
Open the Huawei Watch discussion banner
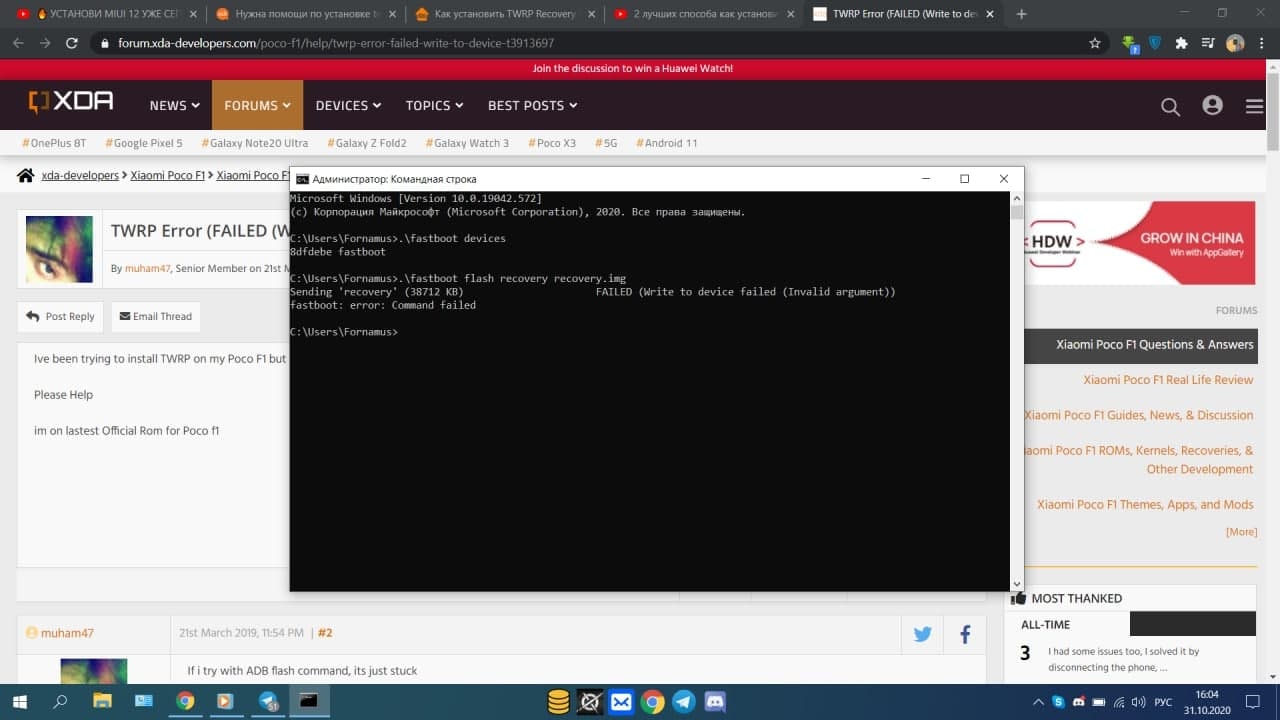pyautogui.click(x=632, y=68)
